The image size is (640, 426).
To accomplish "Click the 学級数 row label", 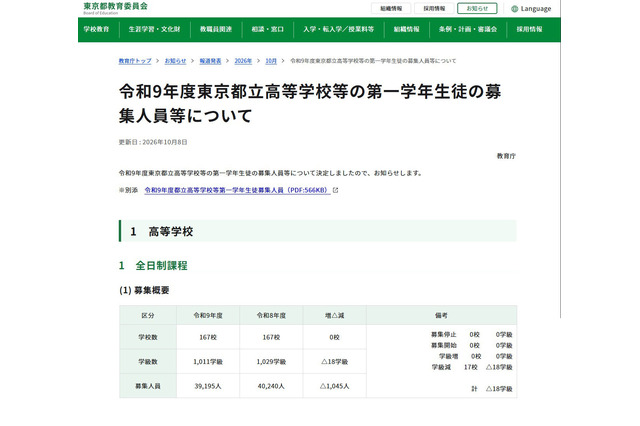I will [x=148, y=362].
